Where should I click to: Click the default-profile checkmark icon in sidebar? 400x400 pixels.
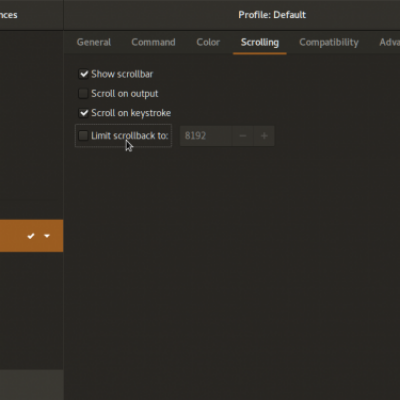point(31,236)
